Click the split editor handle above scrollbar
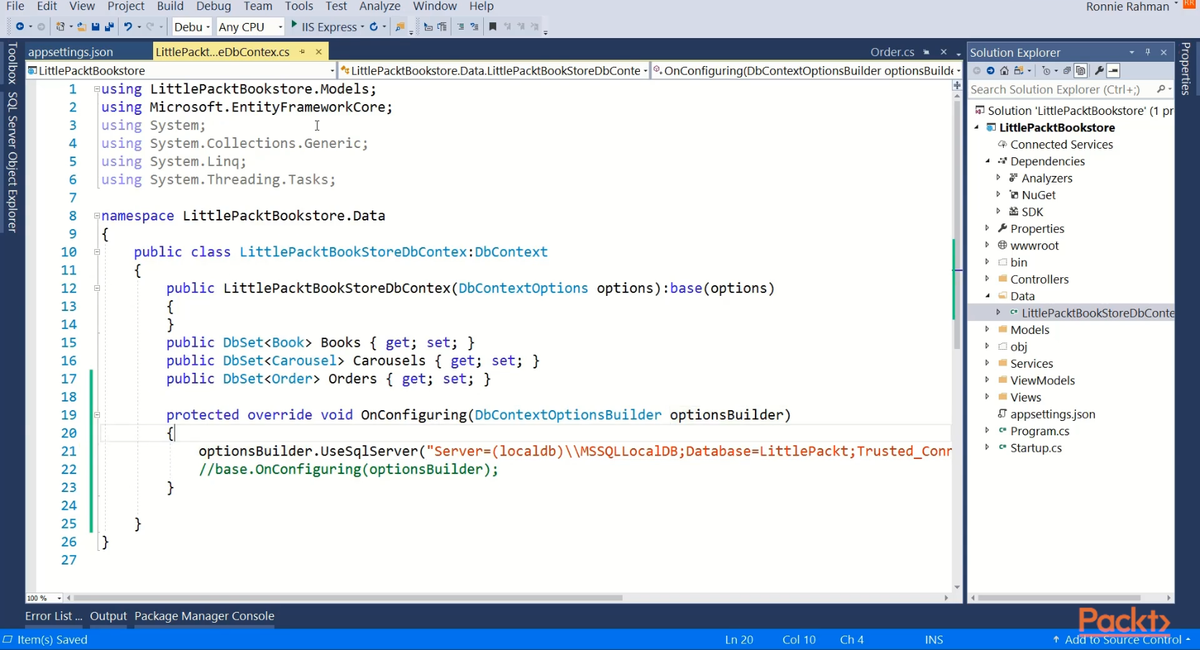The height and width of the screenshot is (650, 1200). pos(957,85)
